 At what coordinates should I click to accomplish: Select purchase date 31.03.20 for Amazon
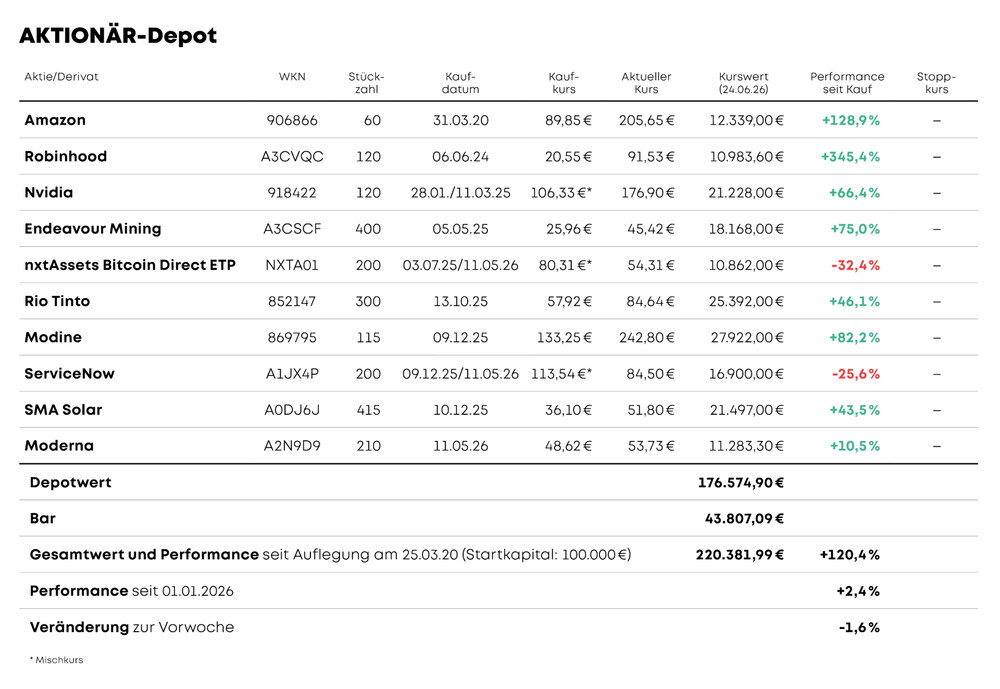tap(460, 120)
